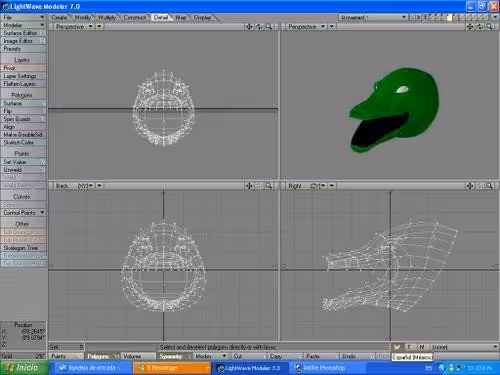
Task: Switch to the Detail tab
Action: click(161, 17)
